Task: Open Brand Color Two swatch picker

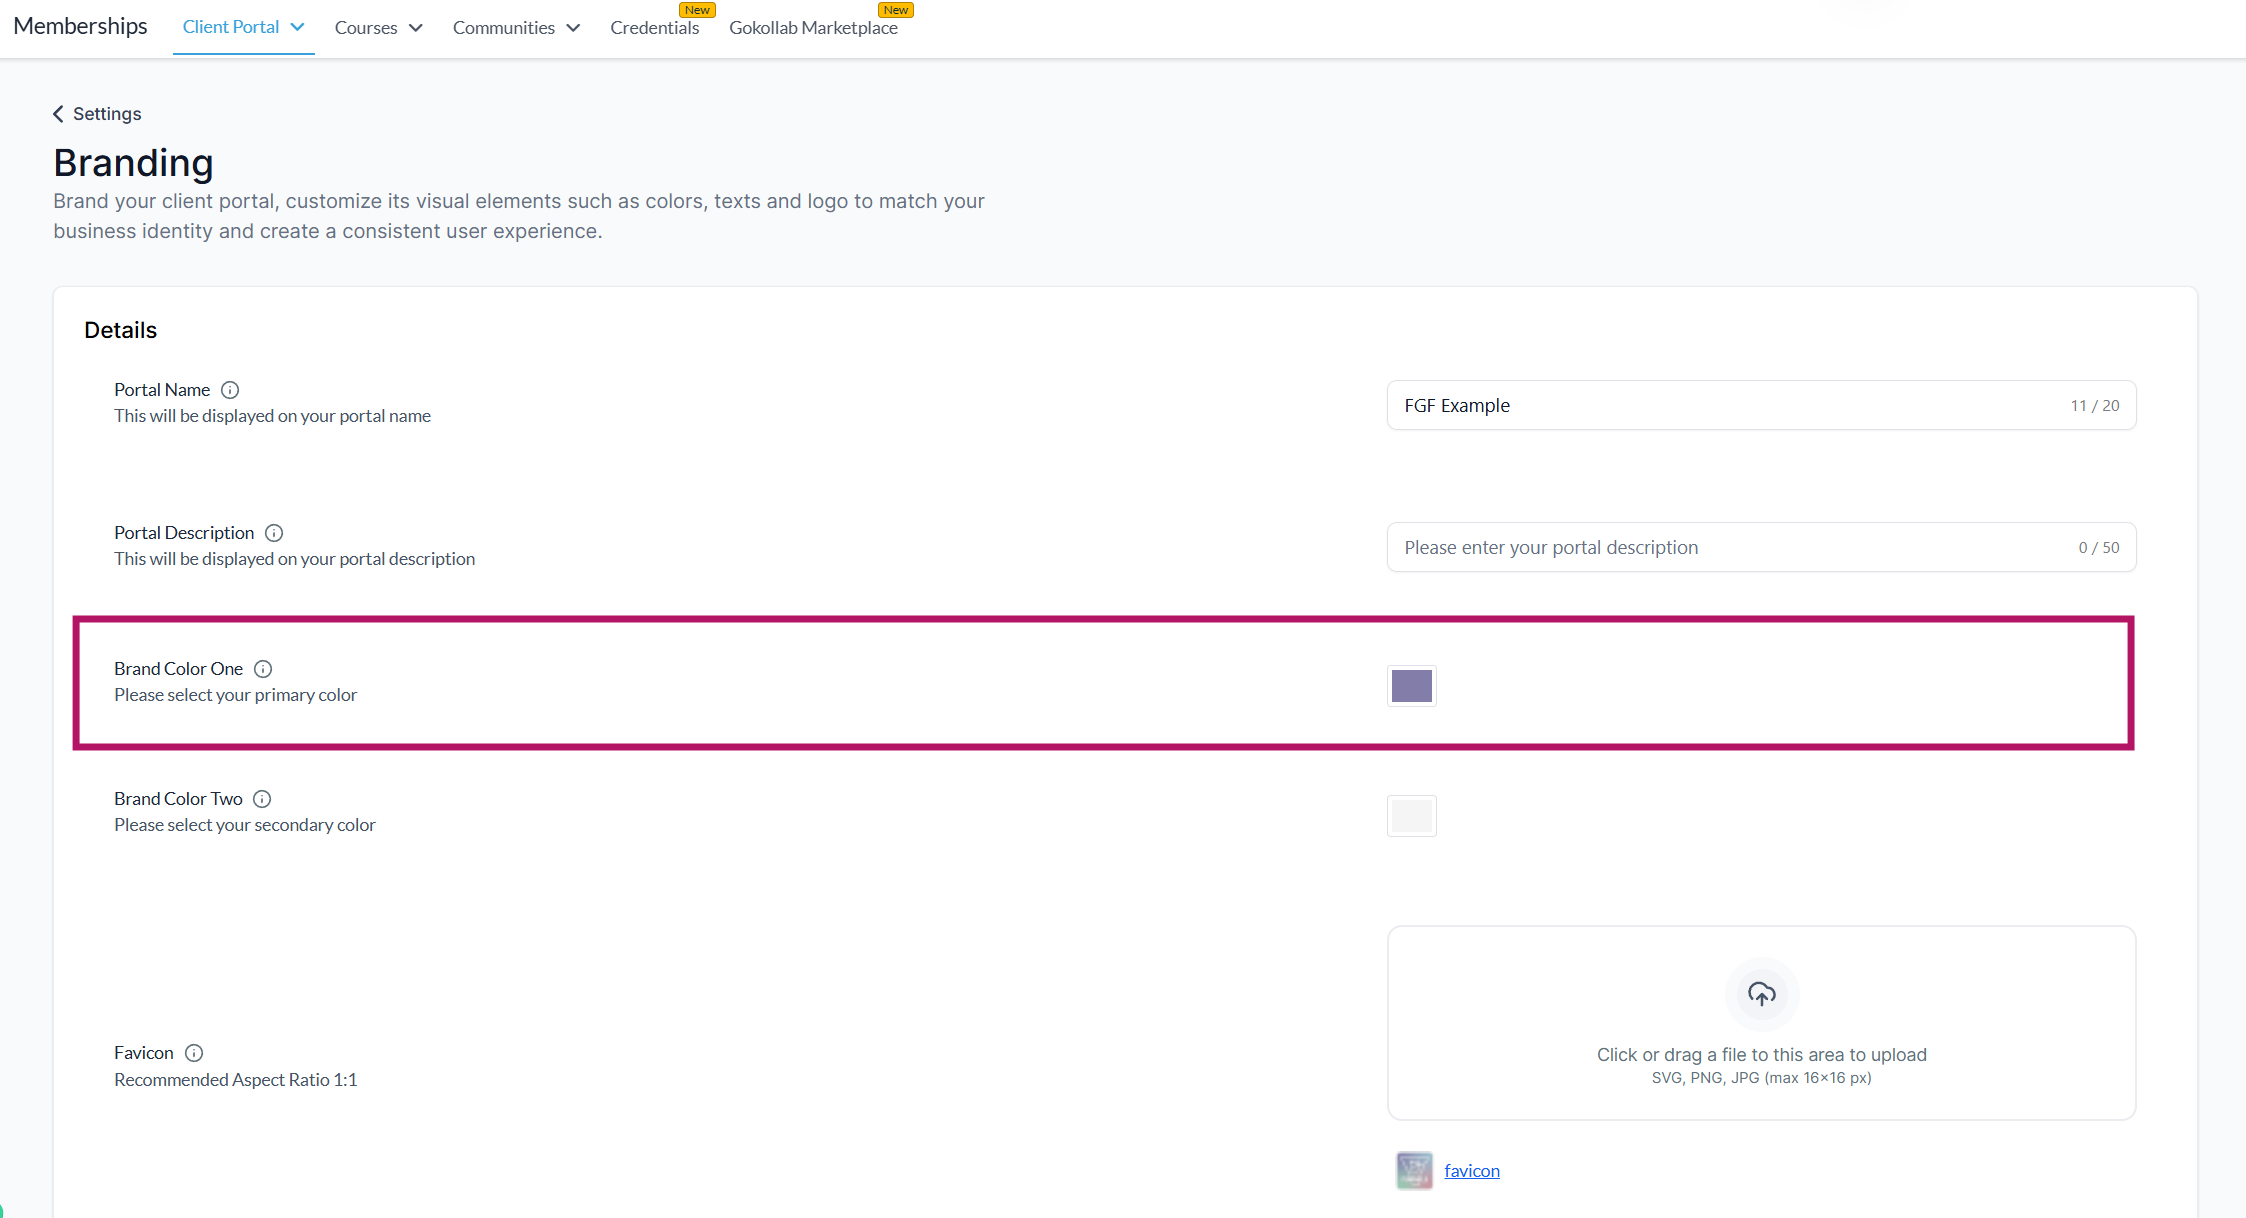Action: 1411,816
